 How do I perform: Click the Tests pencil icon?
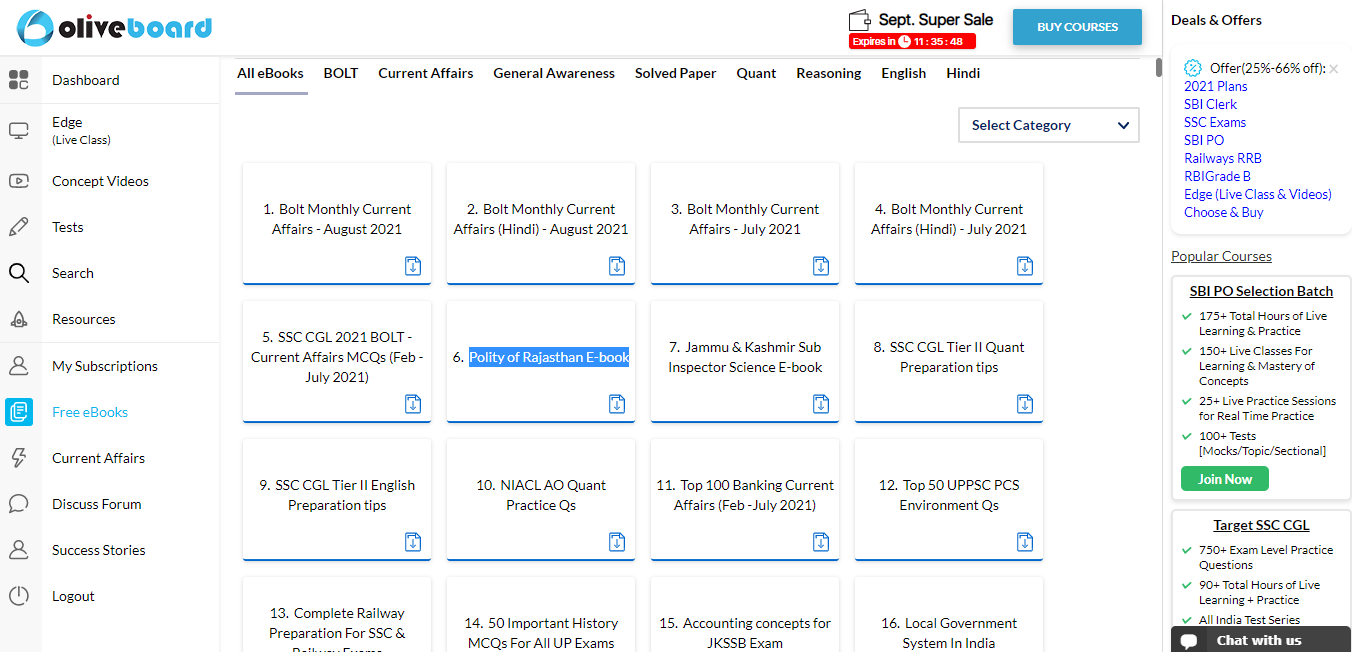19,227
